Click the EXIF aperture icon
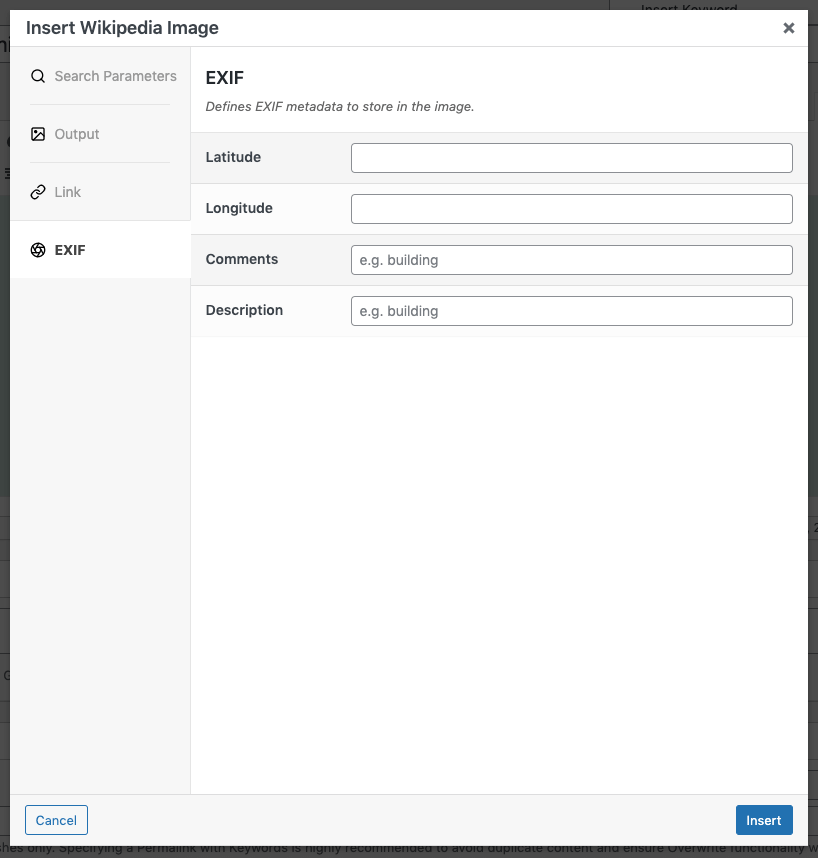This screenshot has height=858, width=818. coord(38,250)
